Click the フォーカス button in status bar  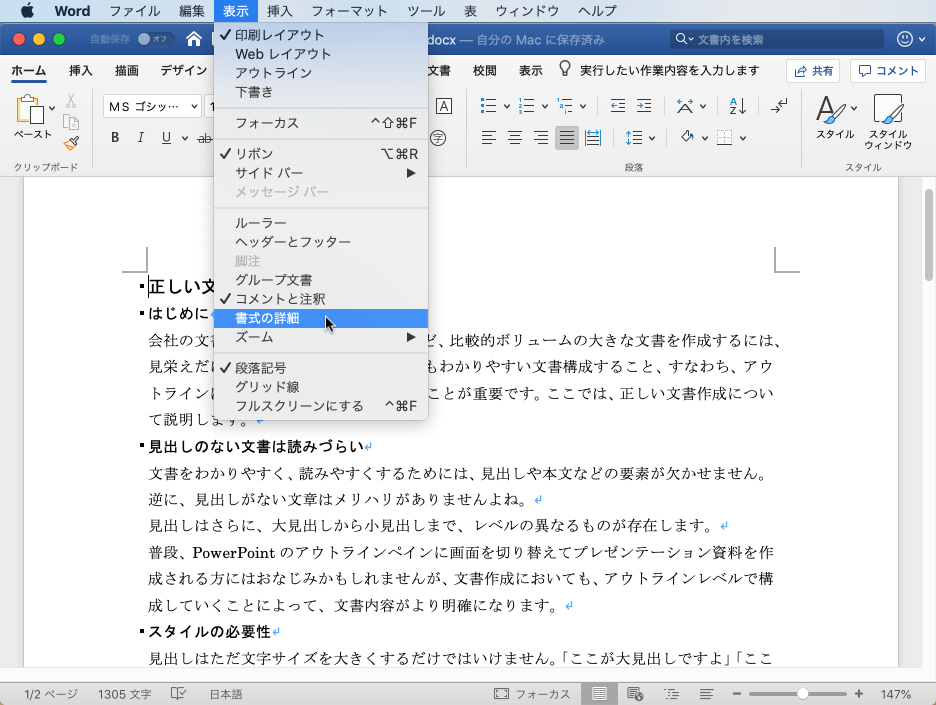tap(532, 694)
